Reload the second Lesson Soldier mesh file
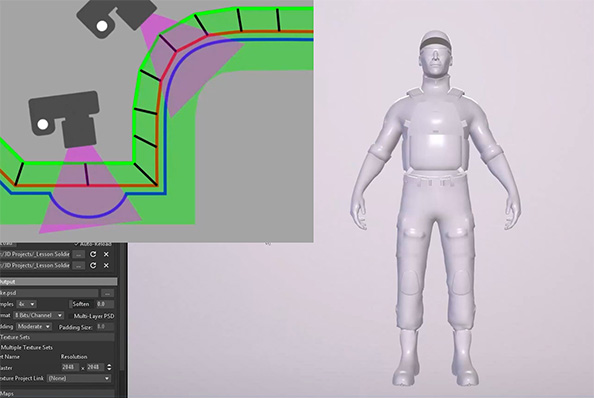Viewport: 594px width, 398px height. click(x=93, y=265)
